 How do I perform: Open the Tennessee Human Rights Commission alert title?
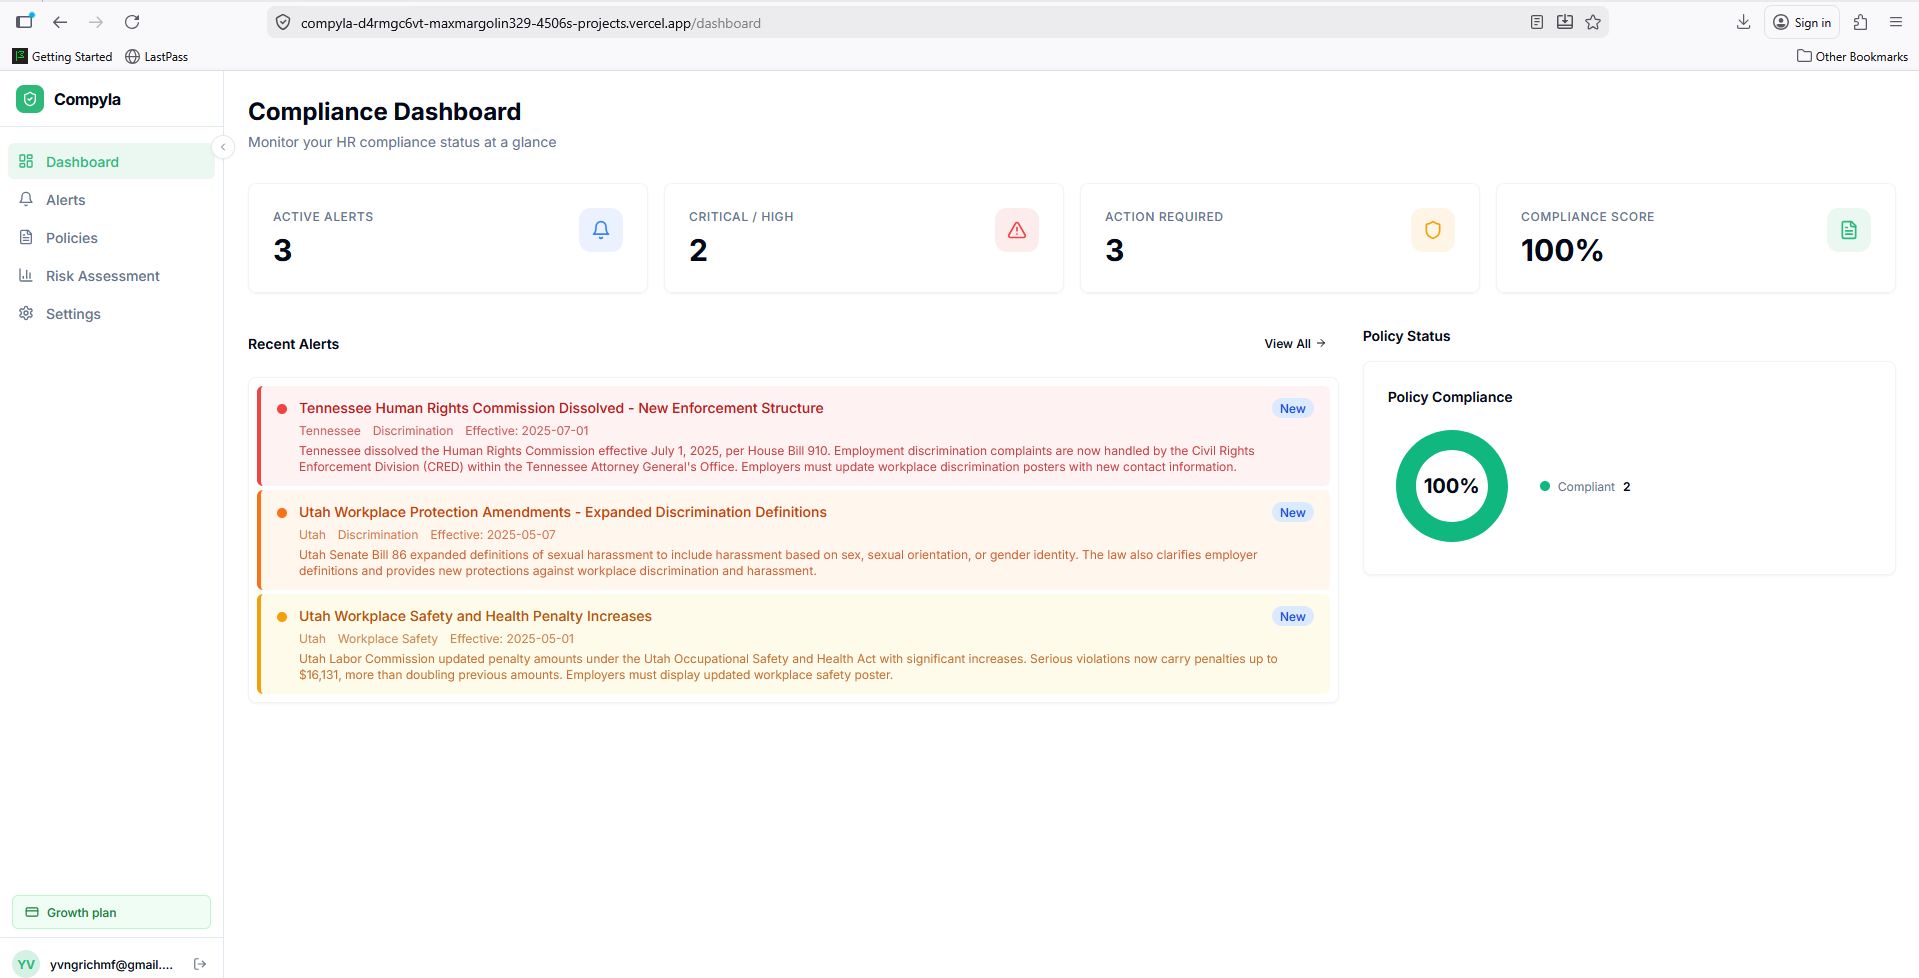coord(561,408)
